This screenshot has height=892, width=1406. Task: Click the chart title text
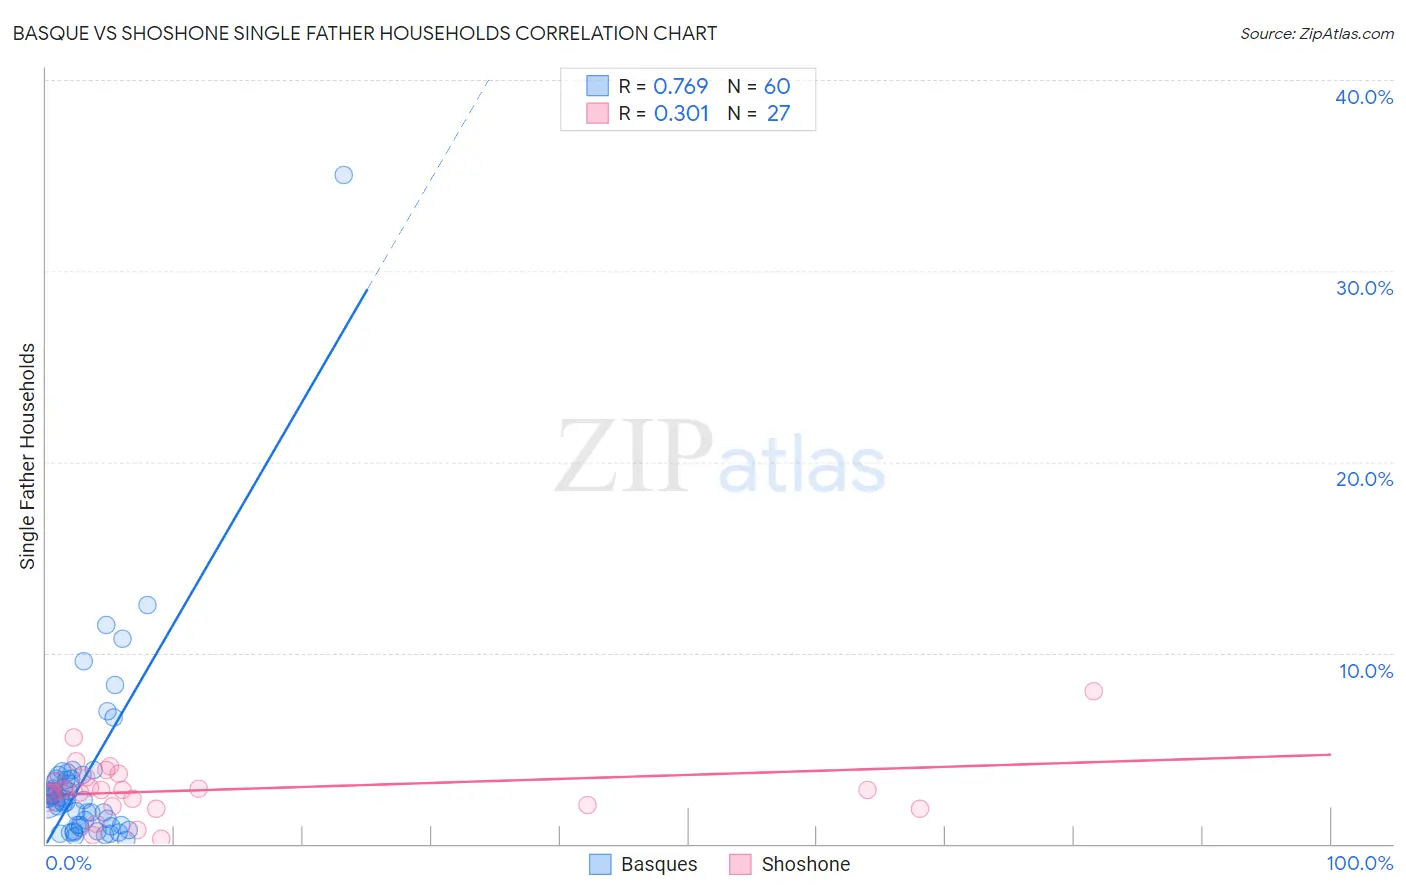pyautogui.click(x=364, y=33)
